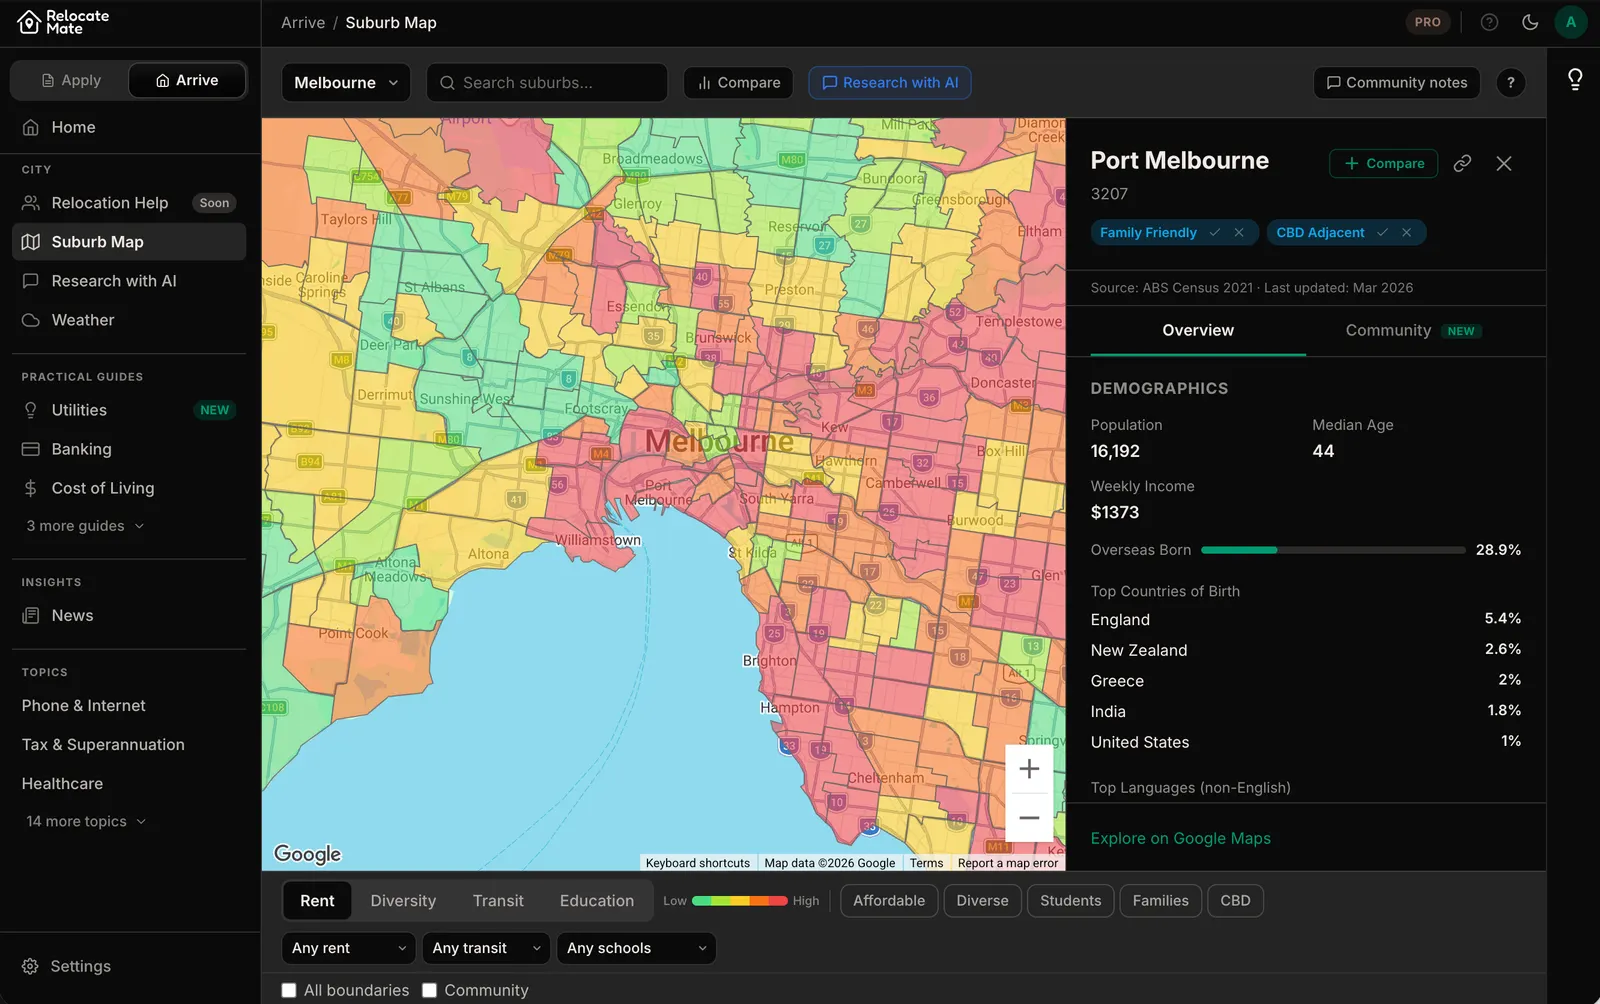Click the lightbulb tips icon
Screen dimensions: 1600x1004
tap(1575, 79)
